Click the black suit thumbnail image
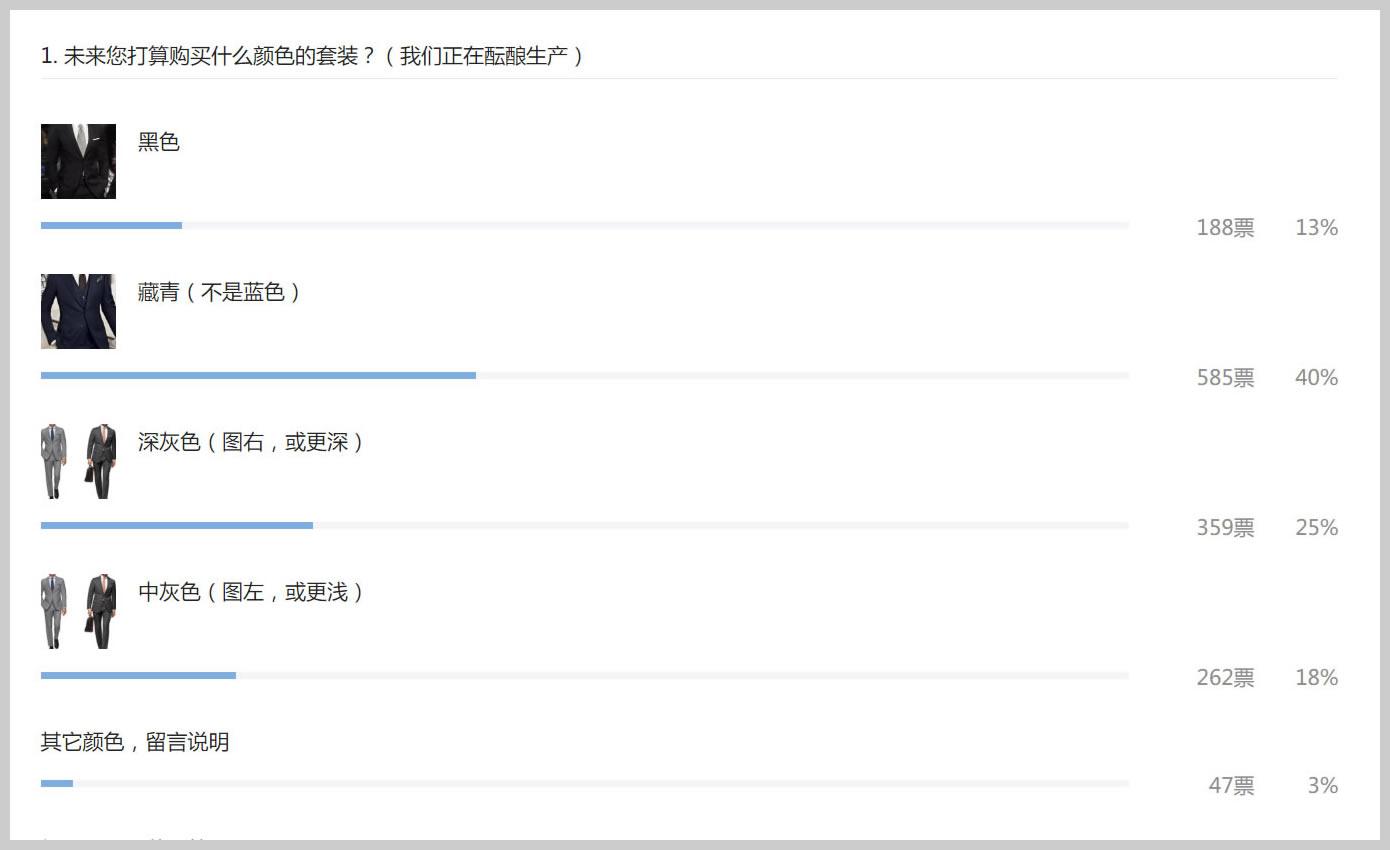1390x850 pixels. click(78, 161)
